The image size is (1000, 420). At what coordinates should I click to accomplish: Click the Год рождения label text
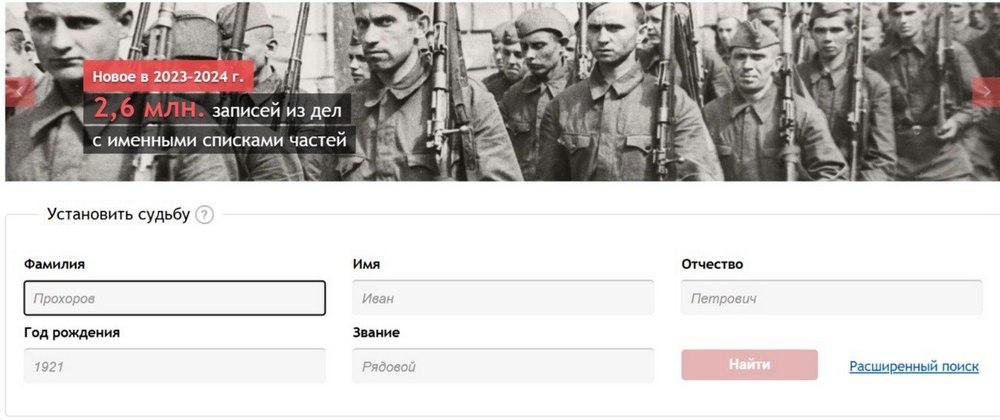coord(72,332)
